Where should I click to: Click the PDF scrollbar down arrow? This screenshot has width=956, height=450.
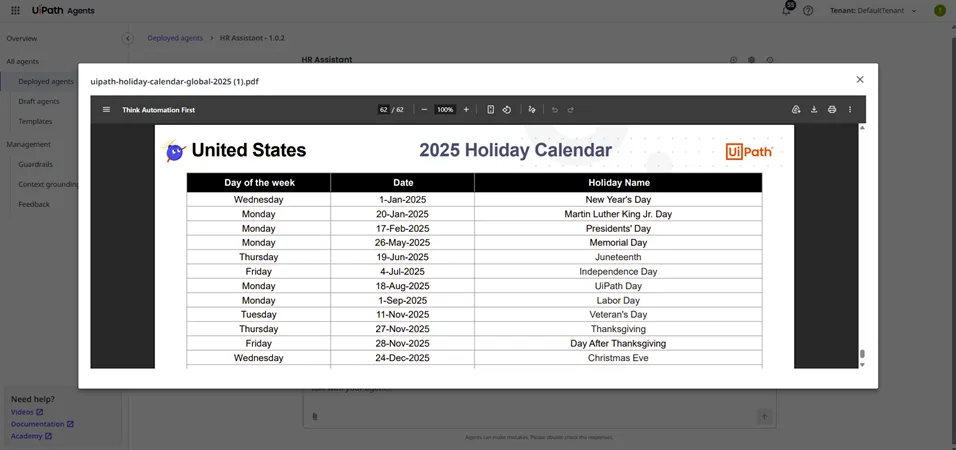(x=862, y=364)
